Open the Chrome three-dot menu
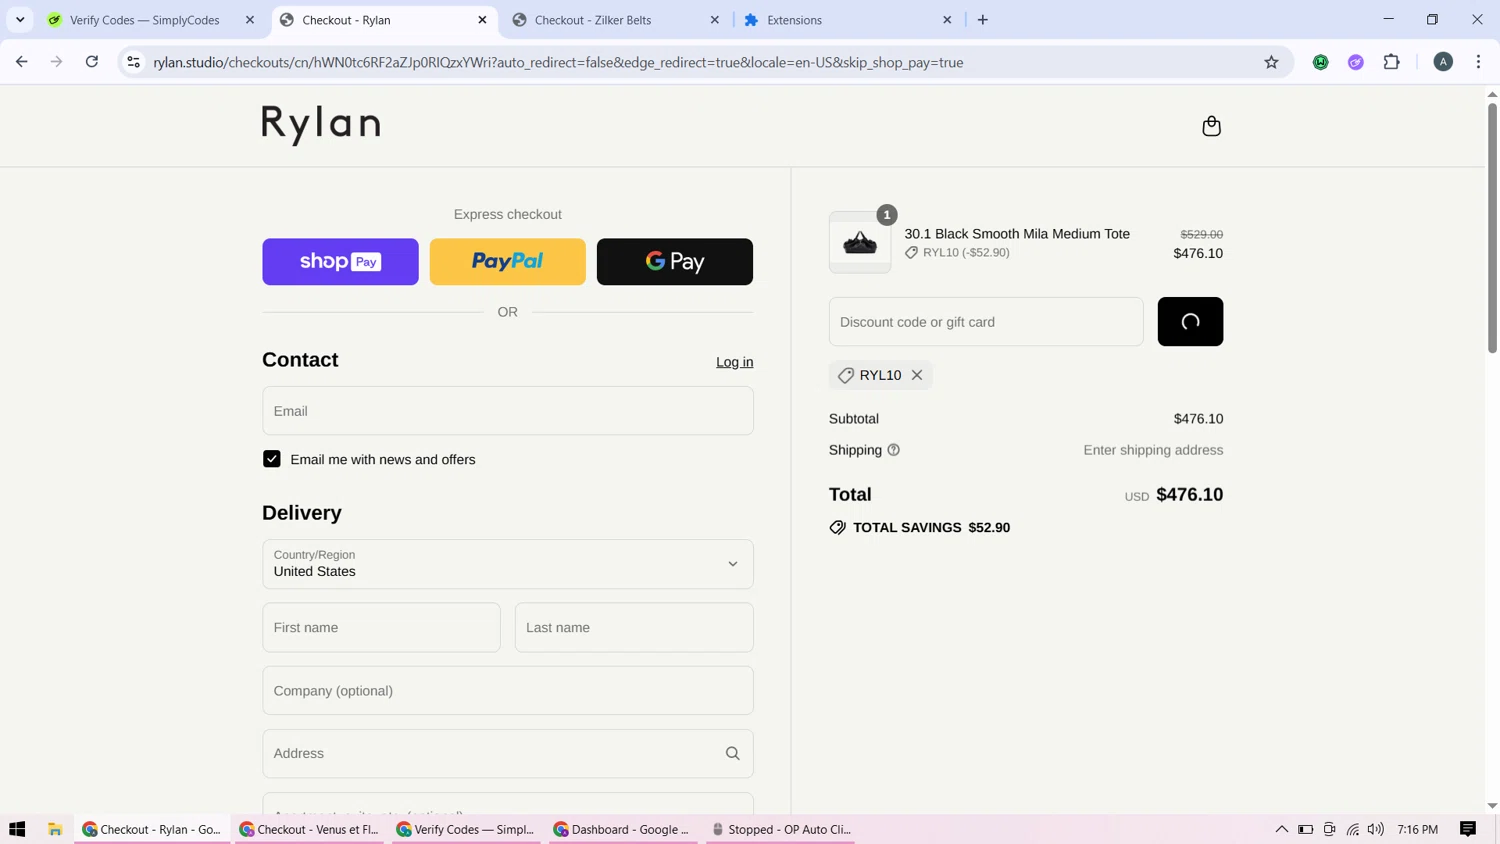The height and width of the screenshot is (844, 1500). click(1478, 62)
